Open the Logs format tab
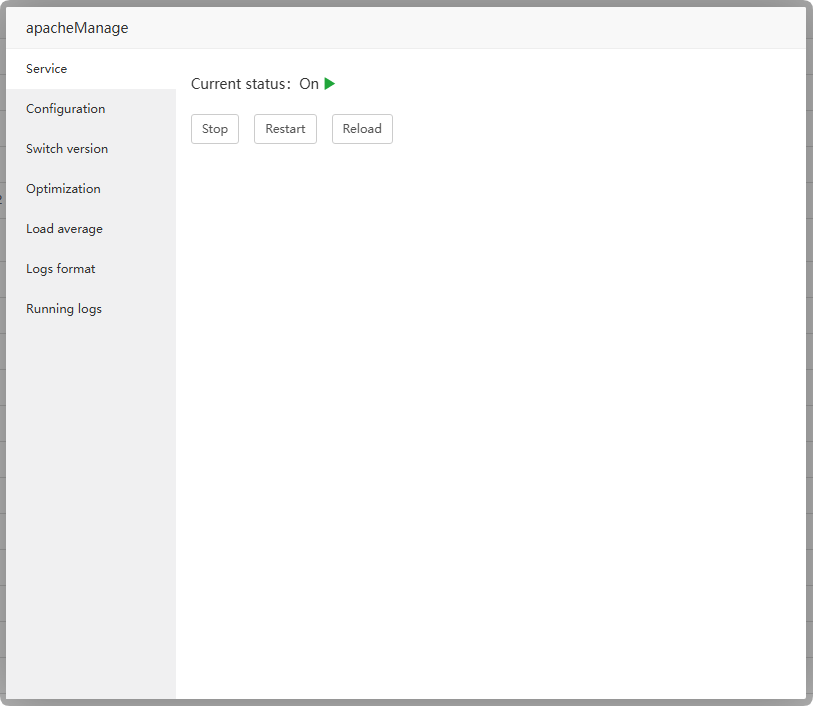813x706 pixels. click(61, 269)
